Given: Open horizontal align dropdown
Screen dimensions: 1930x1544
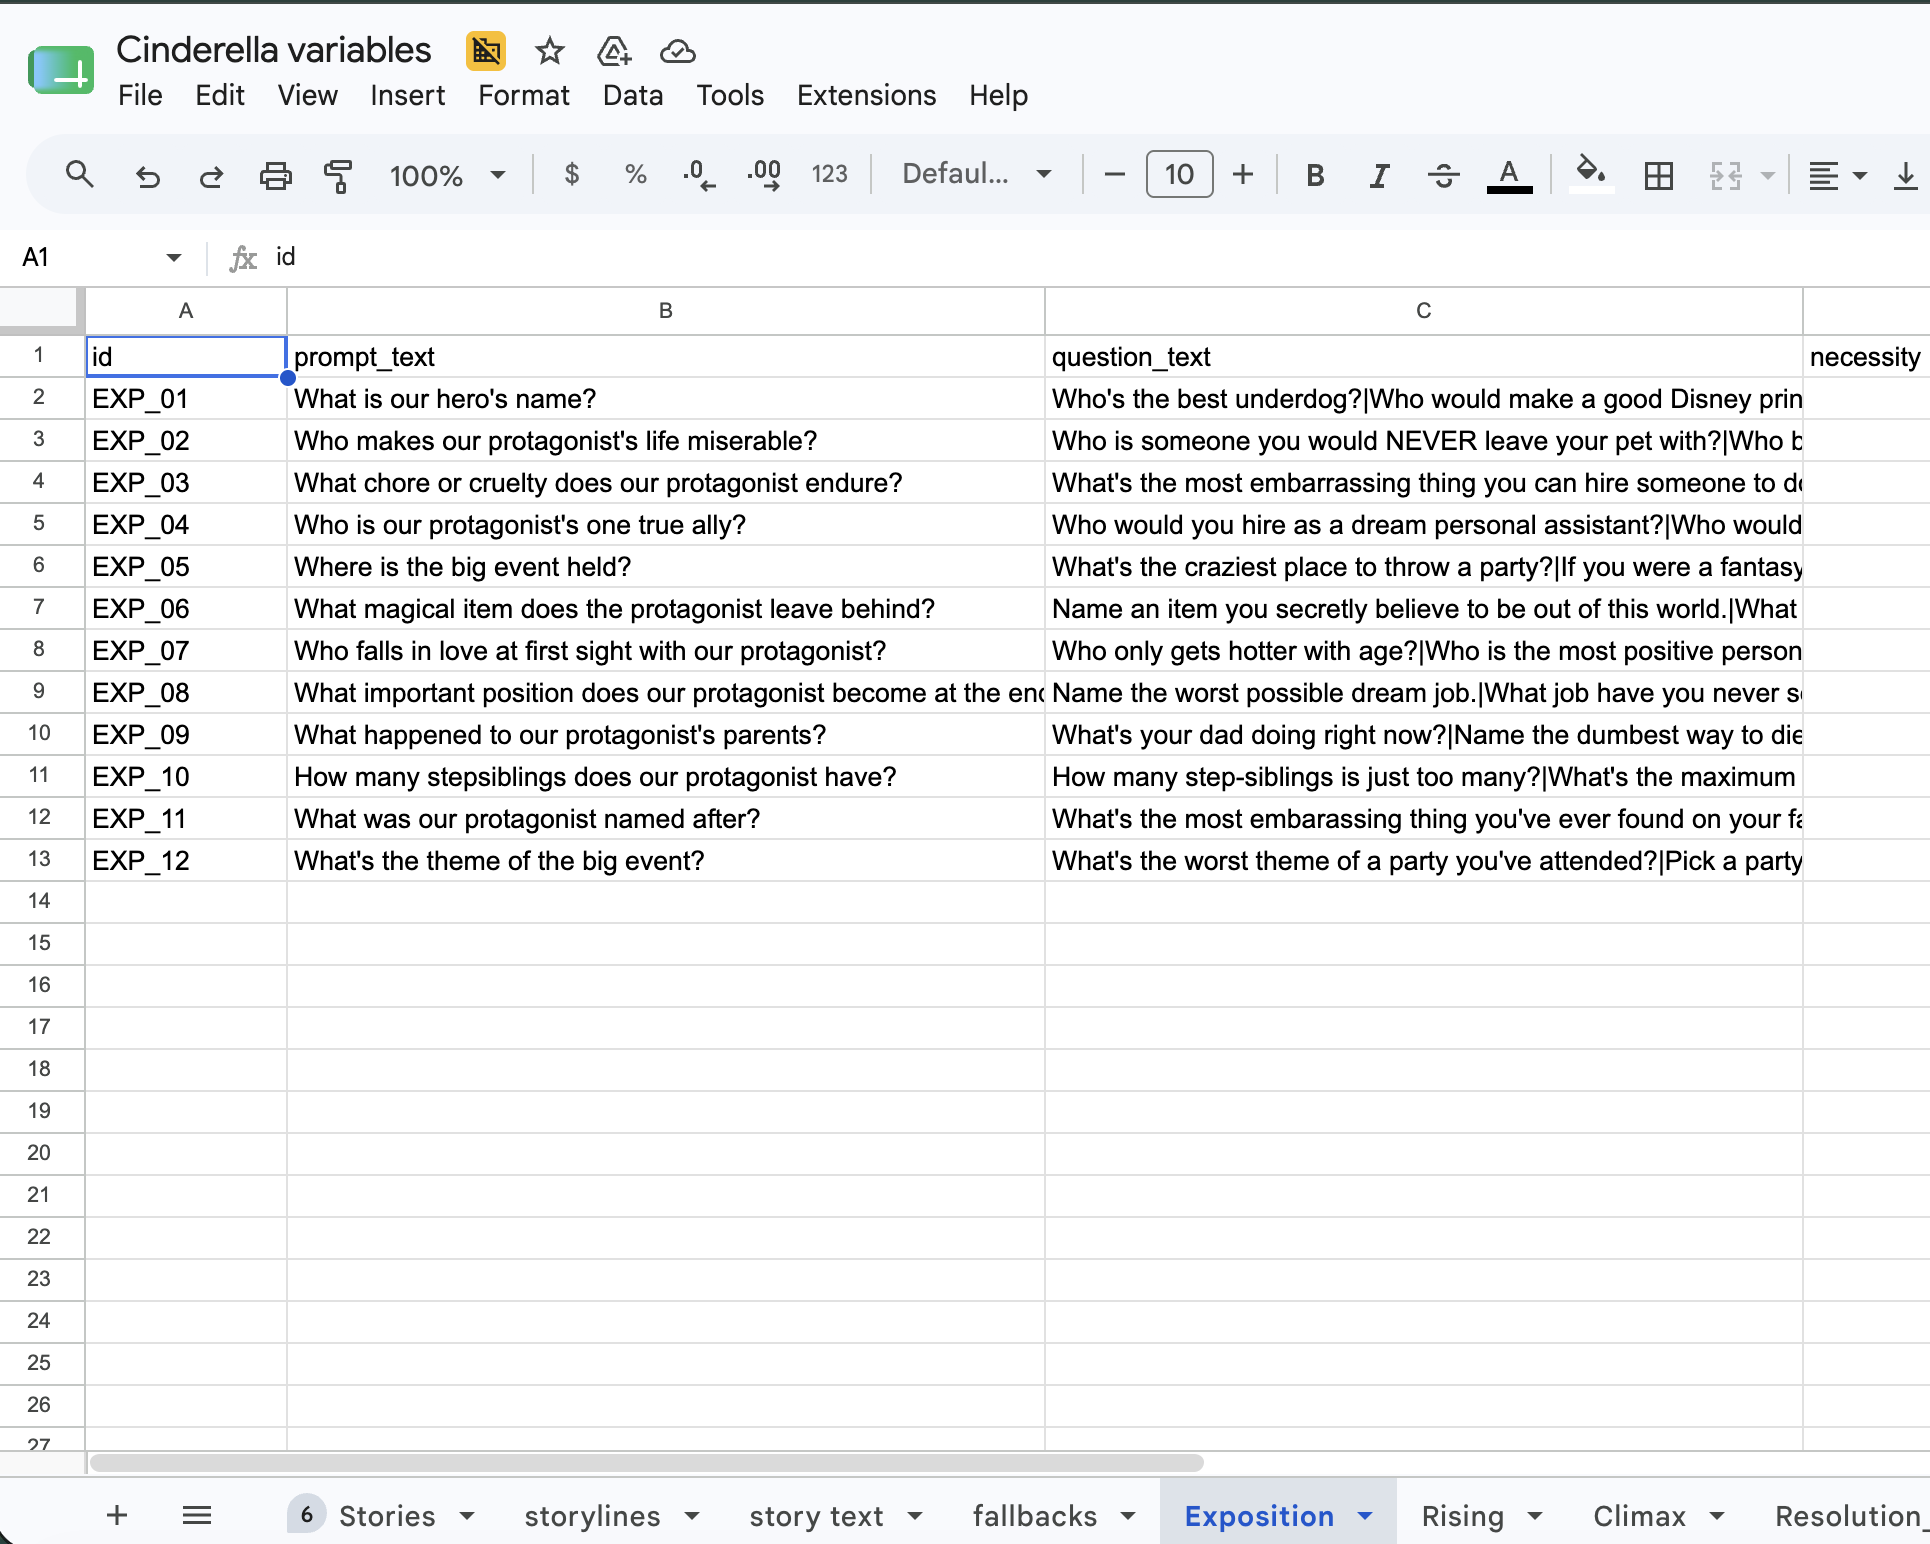Looking at the screenshot, I should pos(1837,176).
